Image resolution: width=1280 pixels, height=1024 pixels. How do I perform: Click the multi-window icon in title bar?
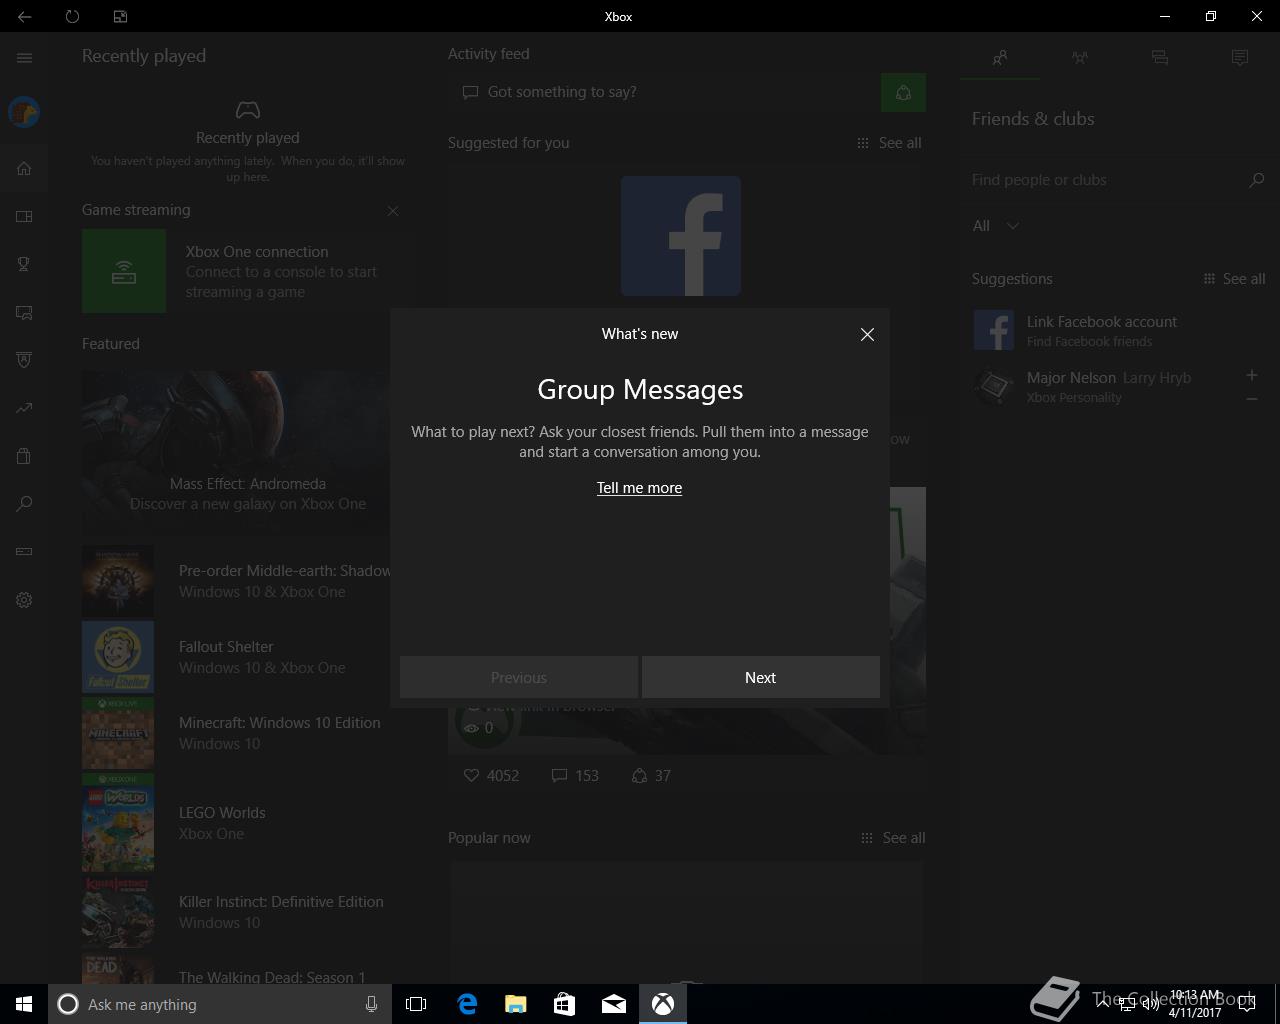pos(120,16)
